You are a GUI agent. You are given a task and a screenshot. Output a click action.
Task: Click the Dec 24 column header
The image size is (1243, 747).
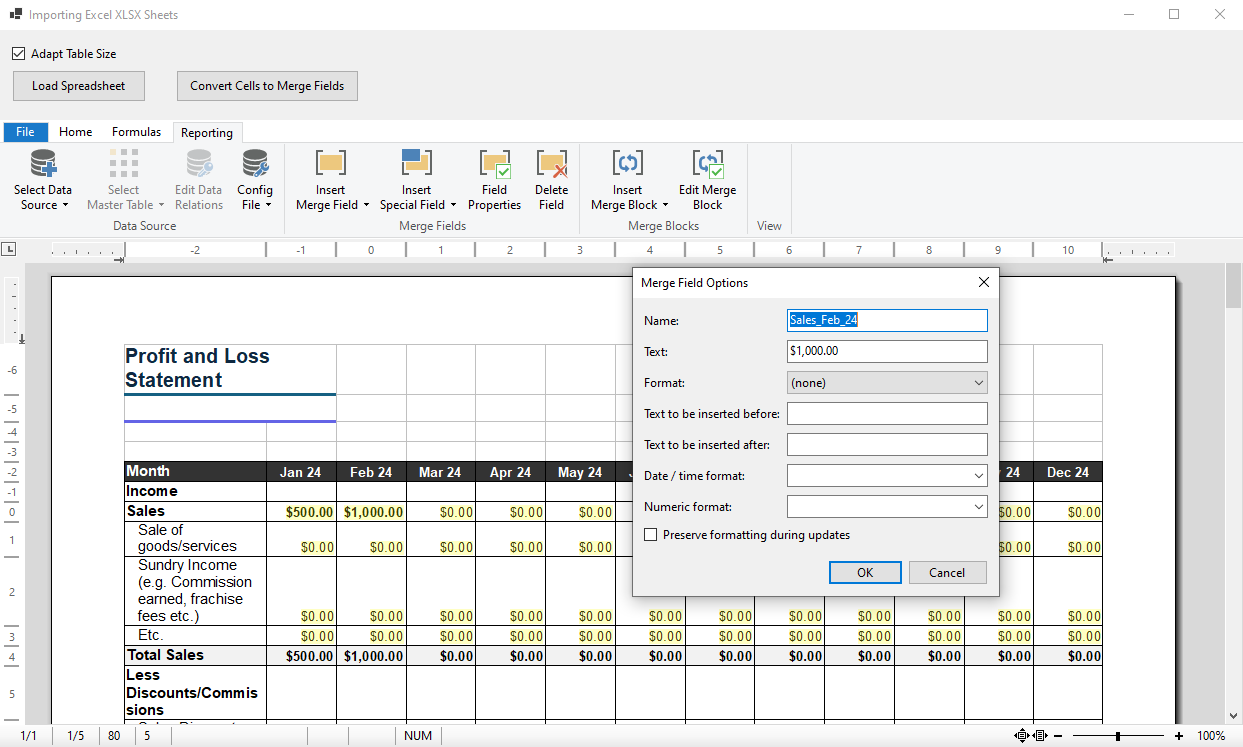pyautogui.click(x=1068, y=472)
